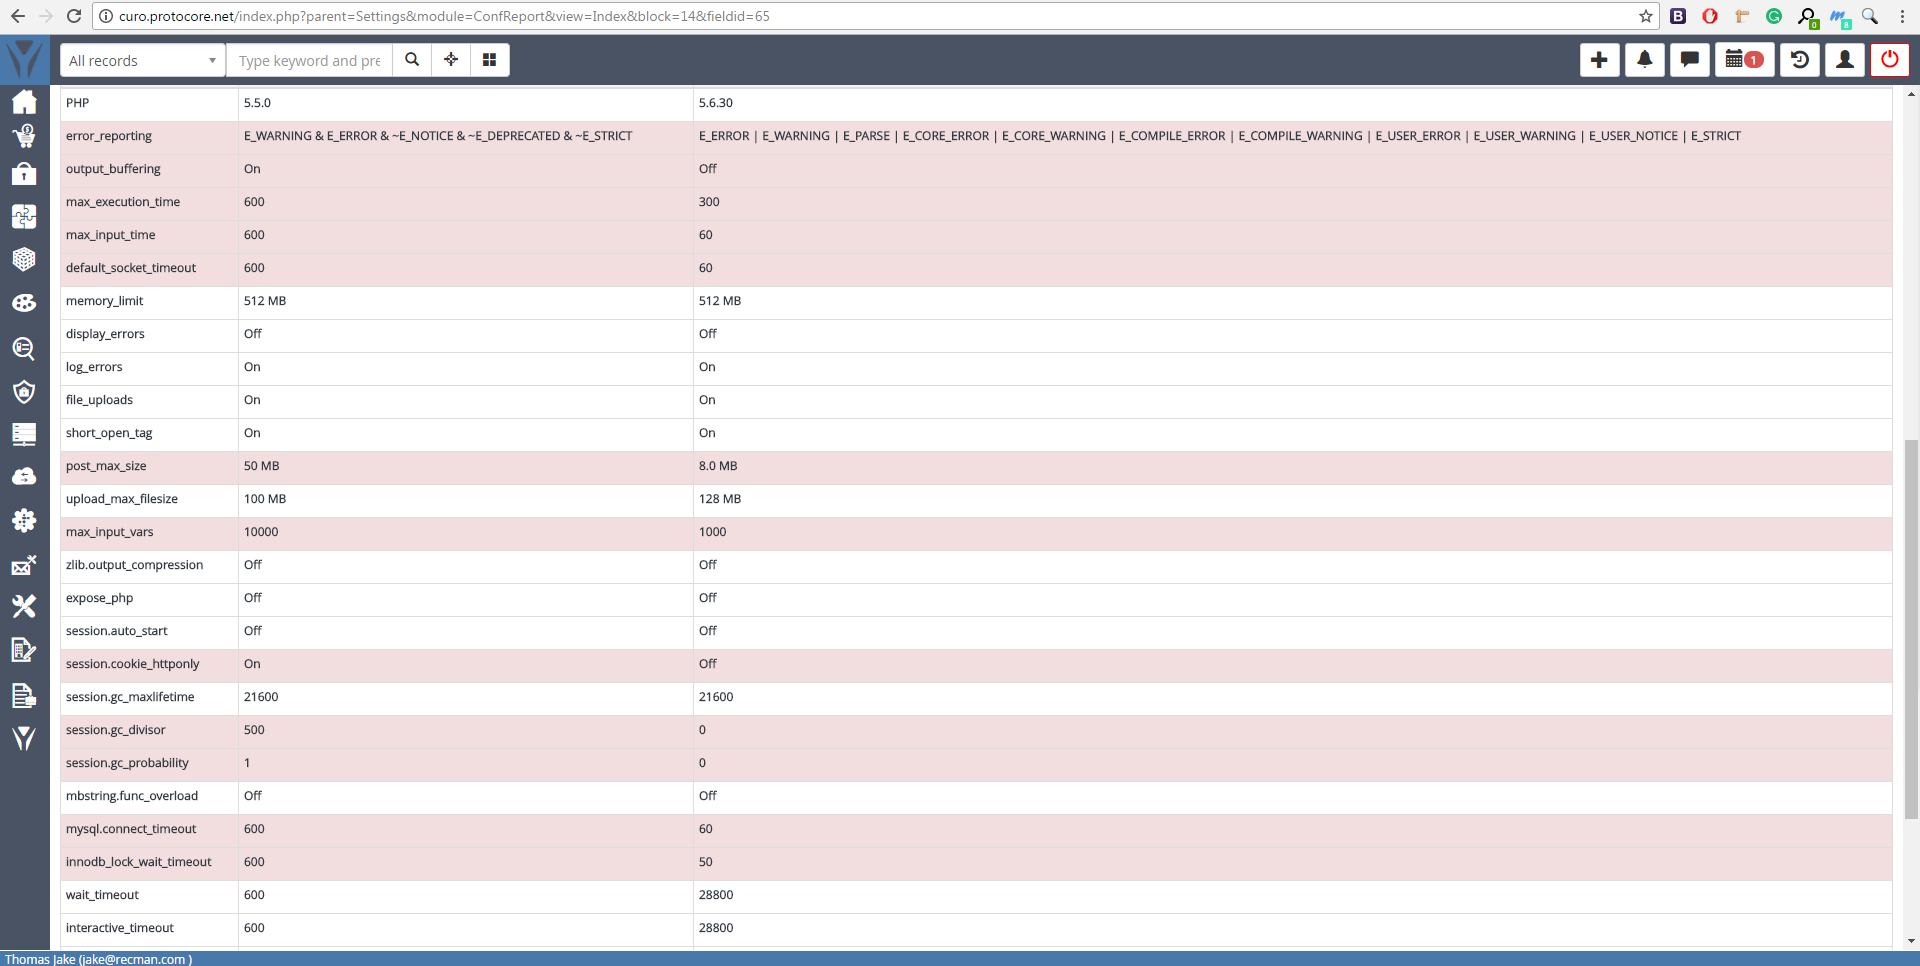Open the magnifier list sidebar icon

pos(24,348)
